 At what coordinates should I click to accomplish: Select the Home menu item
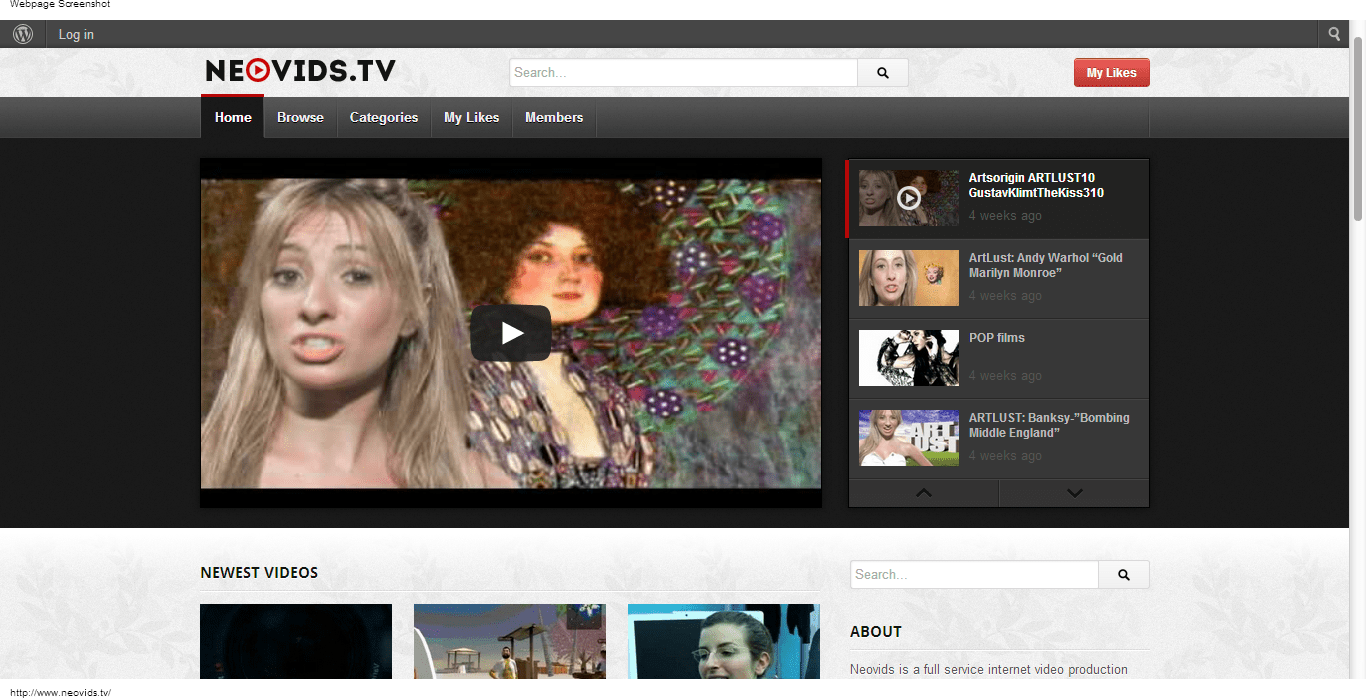pyautogui.click(x=233, y=117)
